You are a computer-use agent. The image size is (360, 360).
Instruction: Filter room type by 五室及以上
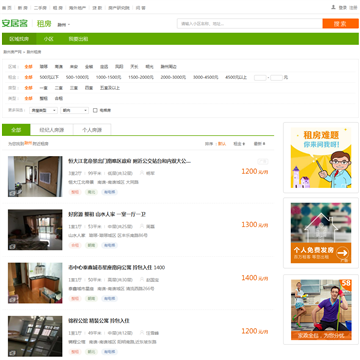110,88
